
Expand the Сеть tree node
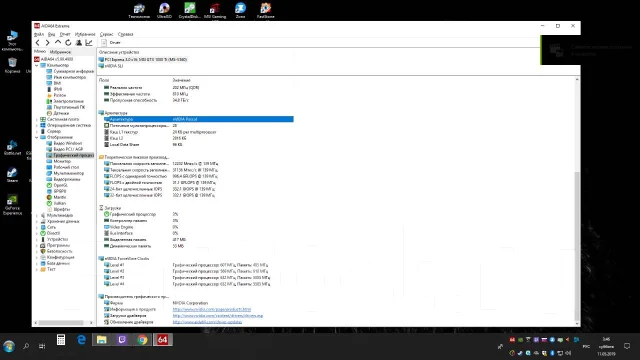pyautogui.click(x=37, y=227)
